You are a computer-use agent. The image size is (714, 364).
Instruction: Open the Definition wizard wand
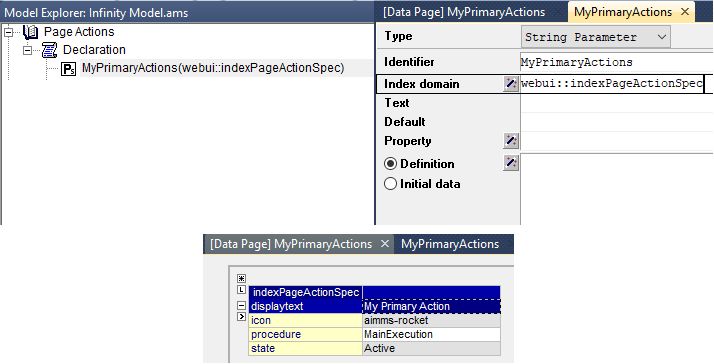pos(511,163)
